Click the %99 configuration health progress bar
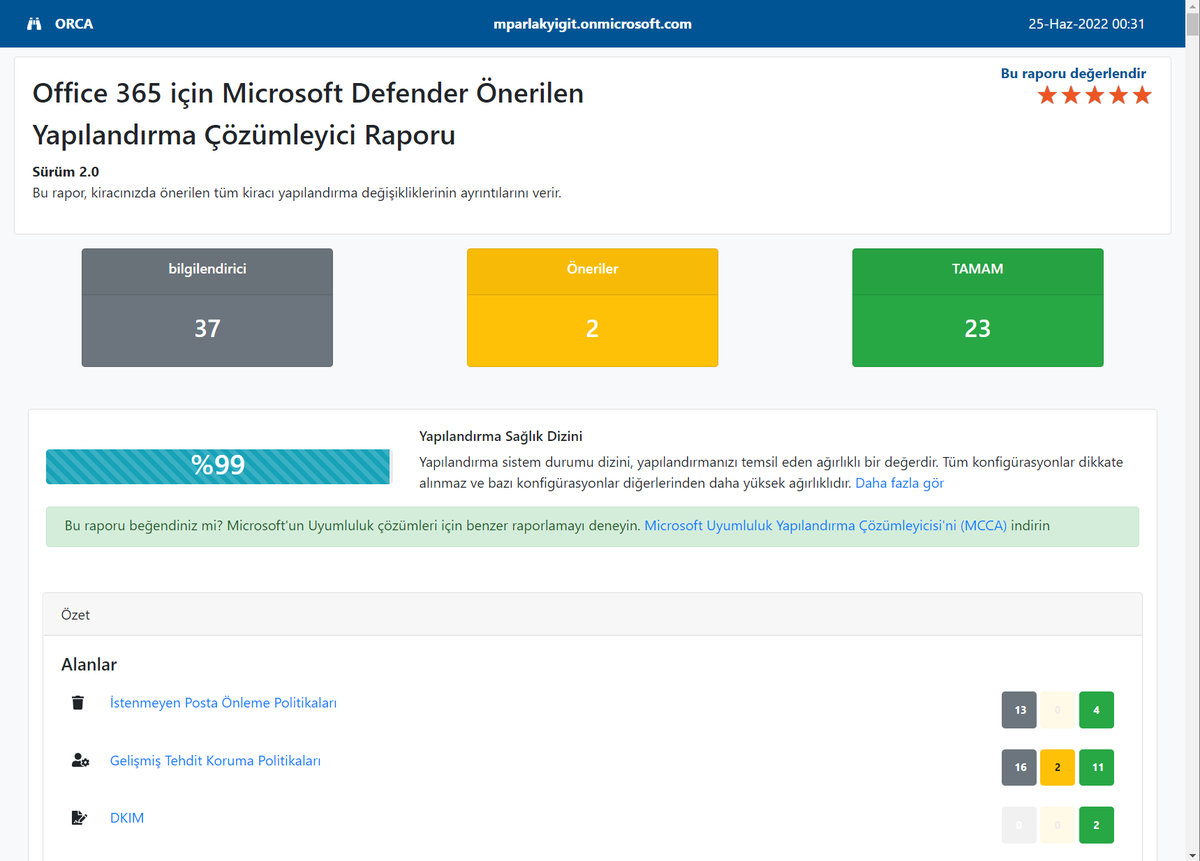The width and height of the screenshot is (1200, 861). click(218, 466)
